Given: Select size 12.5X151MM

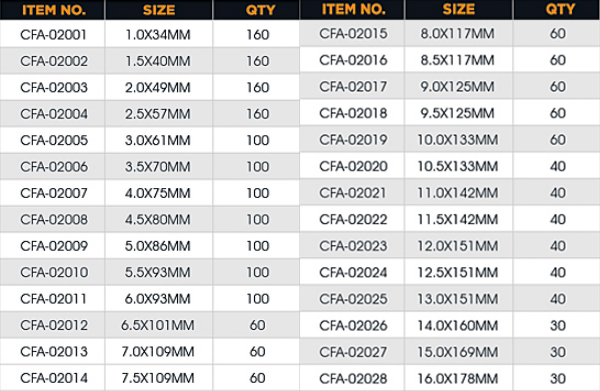Looking at the screenshot, I should click(x=458, y=272).
